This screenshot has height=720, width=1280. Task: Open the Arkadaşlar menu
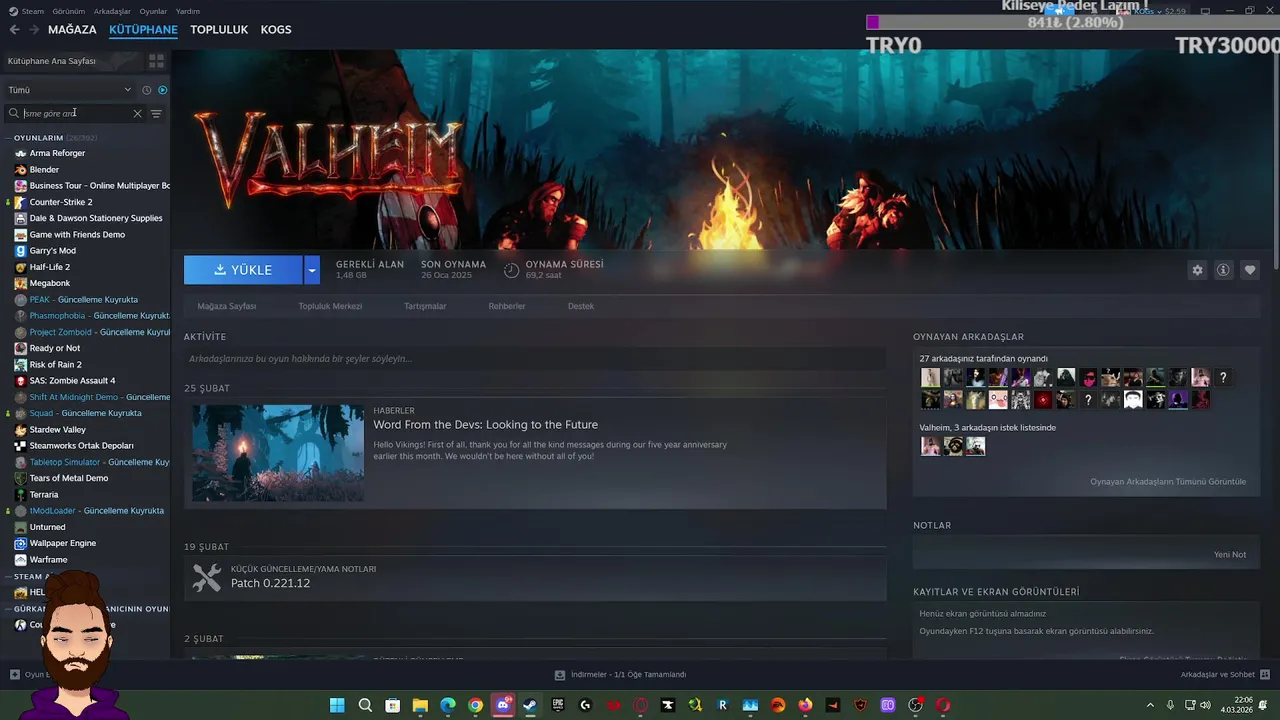click(112, 11)
